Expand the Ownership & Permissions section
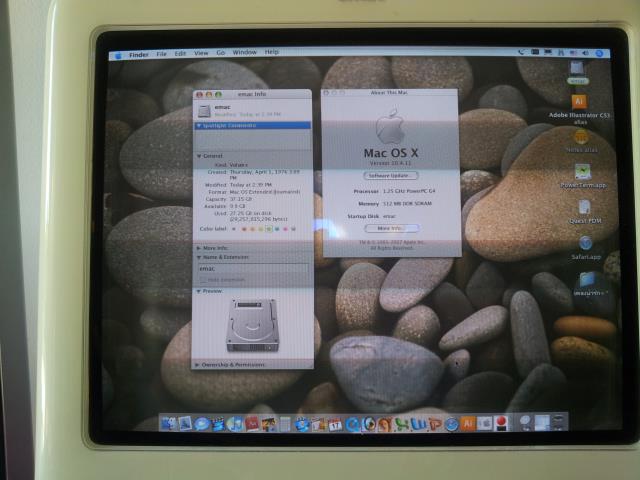Screen dimensions: 640x480 pos(198,364)
